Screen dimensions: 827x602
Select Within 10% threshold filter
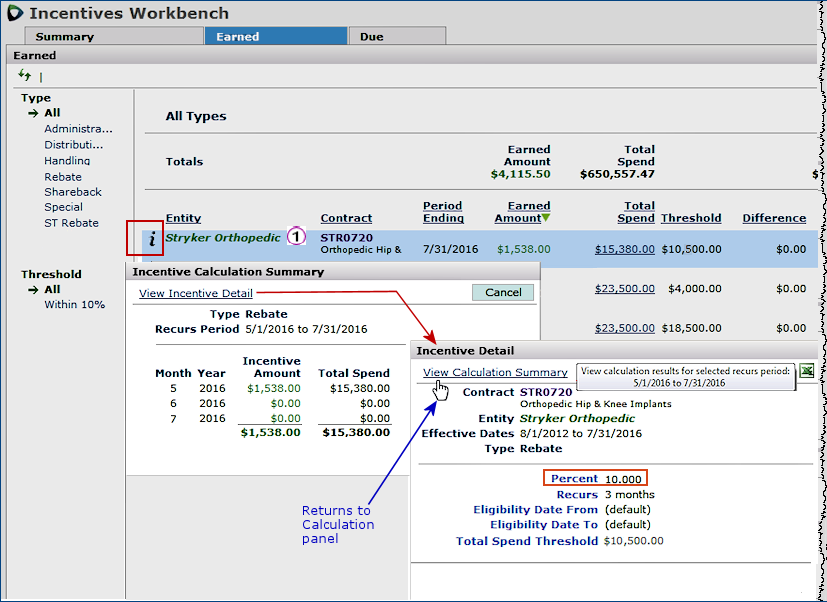pos(74,304)
